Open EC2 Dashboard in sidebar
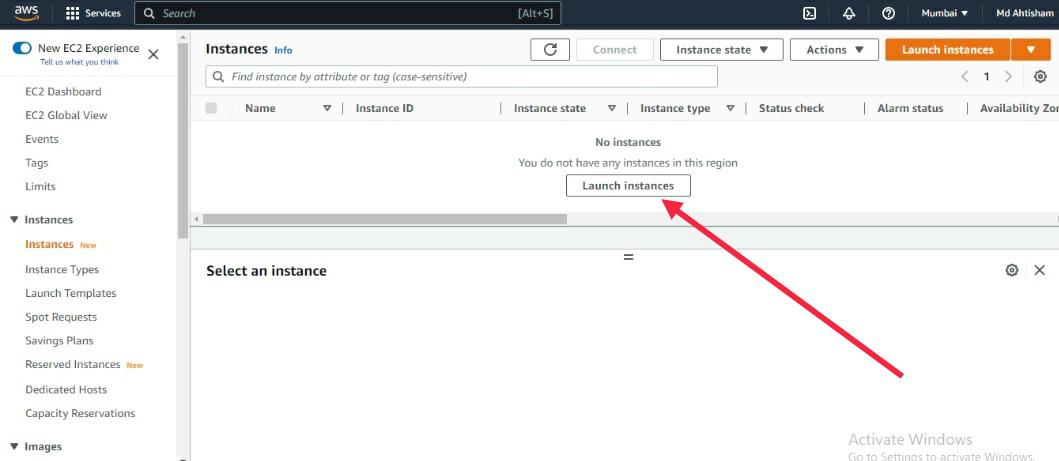This screenshot has width=1059, height=461. point(63,92)
